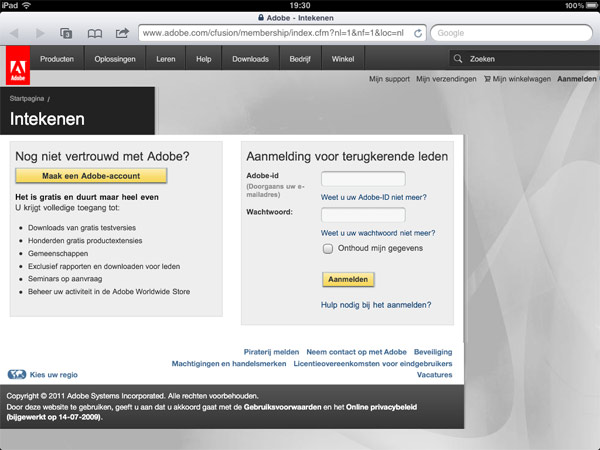Click Licentieovereenkomsten voor eindgebruikers link
The image size is (600, 450).
pyautogui.click(x=373, y=364)
